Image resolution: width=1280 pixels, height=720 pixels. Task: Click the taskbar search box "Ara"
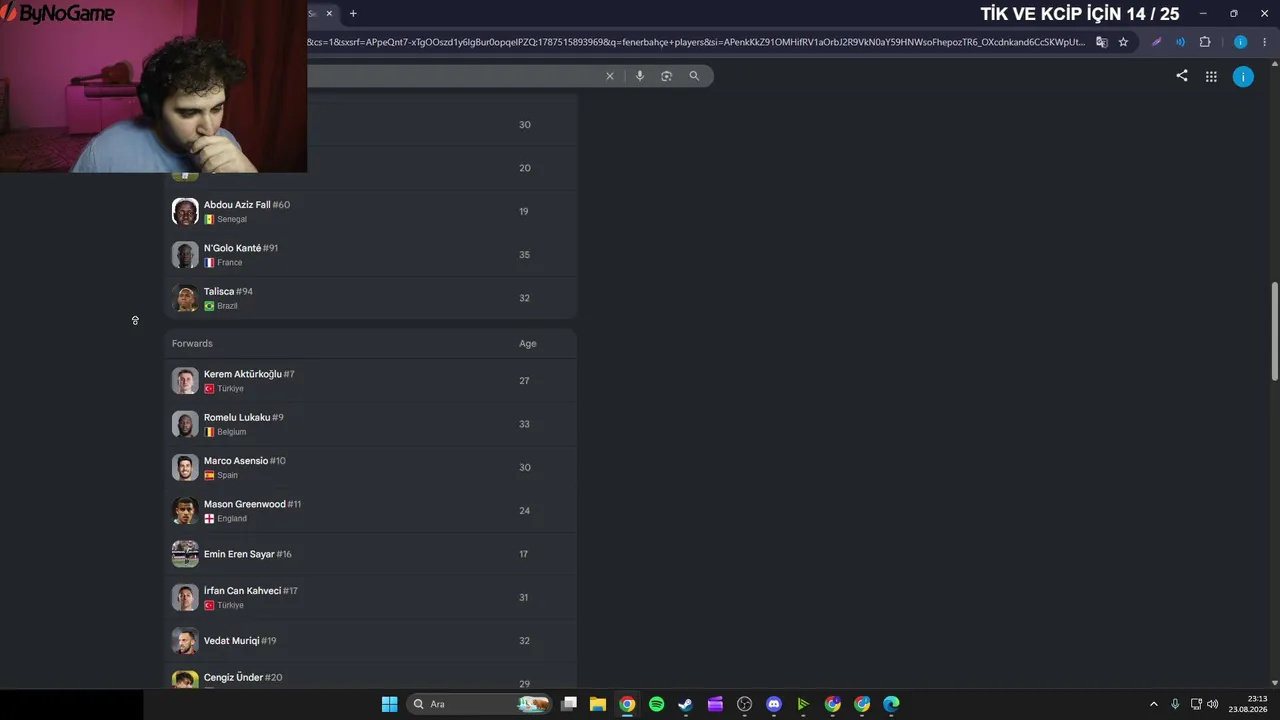click(x=480, y=704)
